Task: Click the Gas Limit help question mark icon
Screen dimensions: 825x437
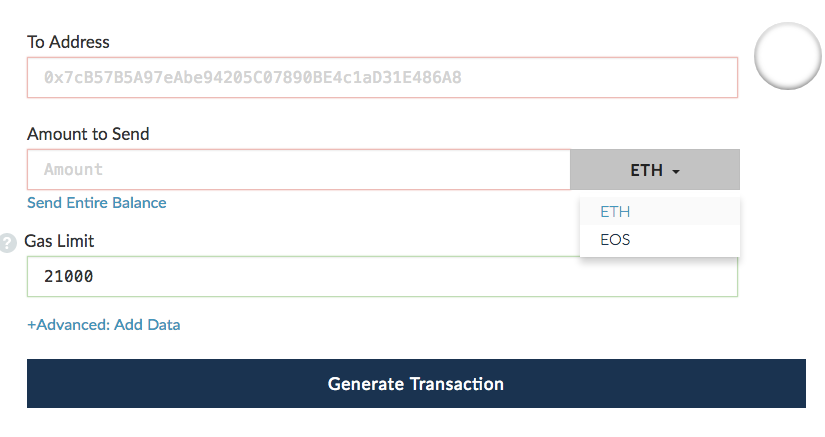Action: (7, 243)
